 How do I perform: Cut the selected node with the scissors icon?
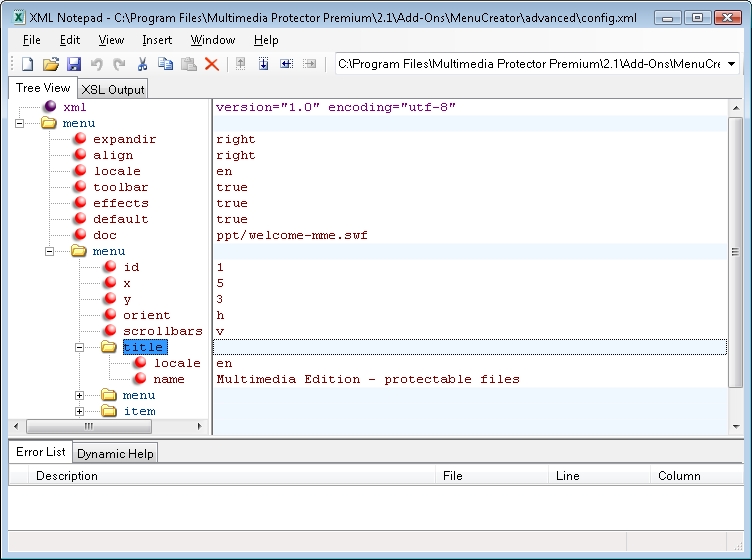tap(143, 64)
